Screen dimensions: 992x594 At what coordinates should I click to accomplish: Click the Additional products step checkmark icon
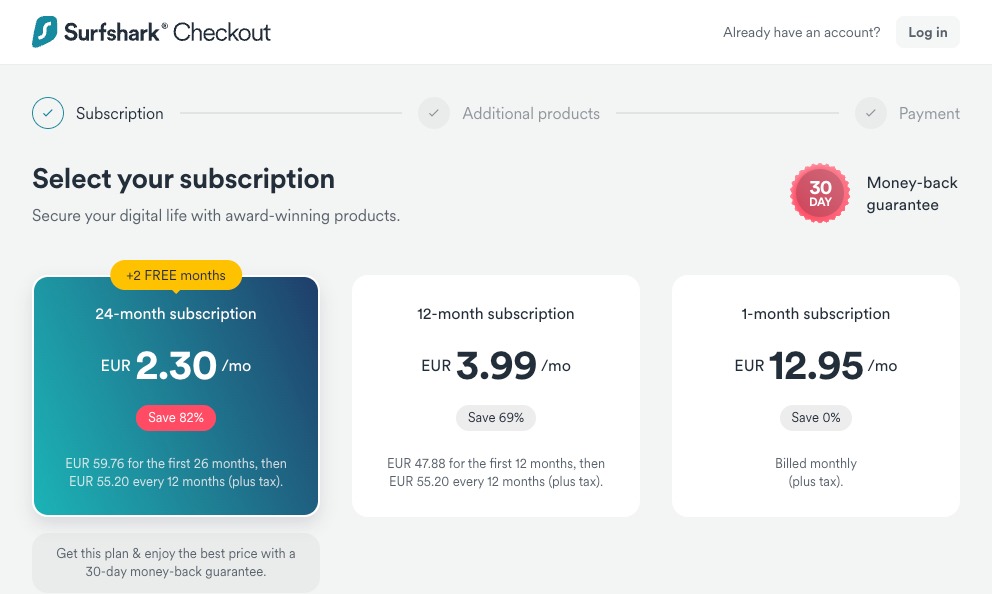point(434,113)
